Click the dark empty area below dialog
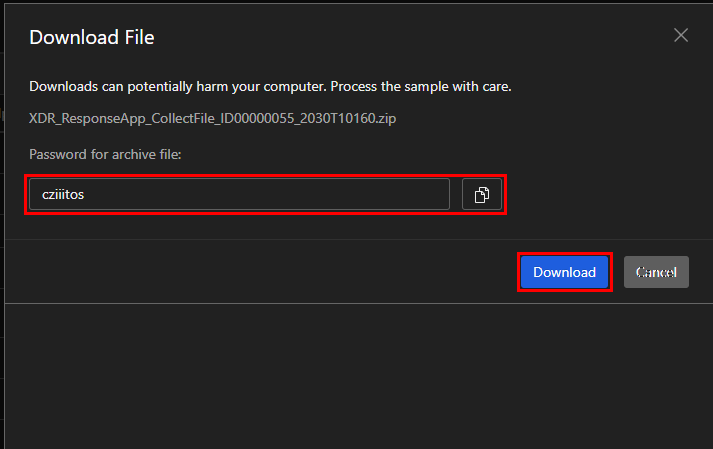Image resolution: width=713 pixels, height=449 pixels. (x=356, y=380)
